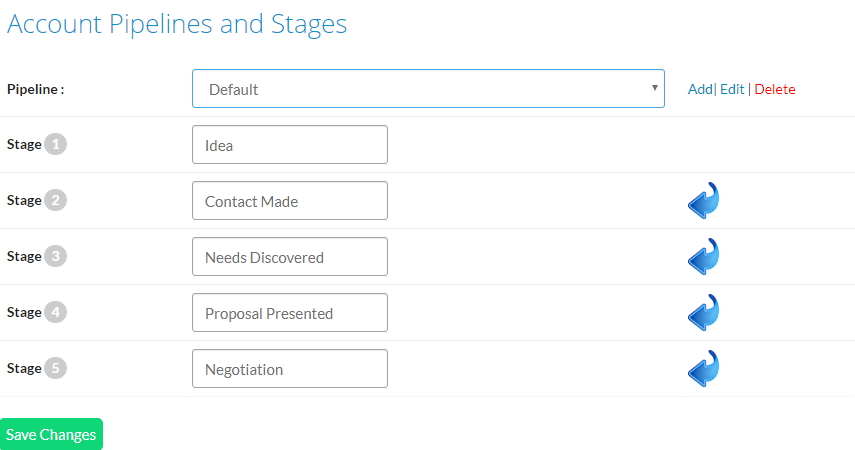The height and width of the screenshot is (450, 855).
Task: Click the red Delete pipeline link
Action: [x=775, y=89]
